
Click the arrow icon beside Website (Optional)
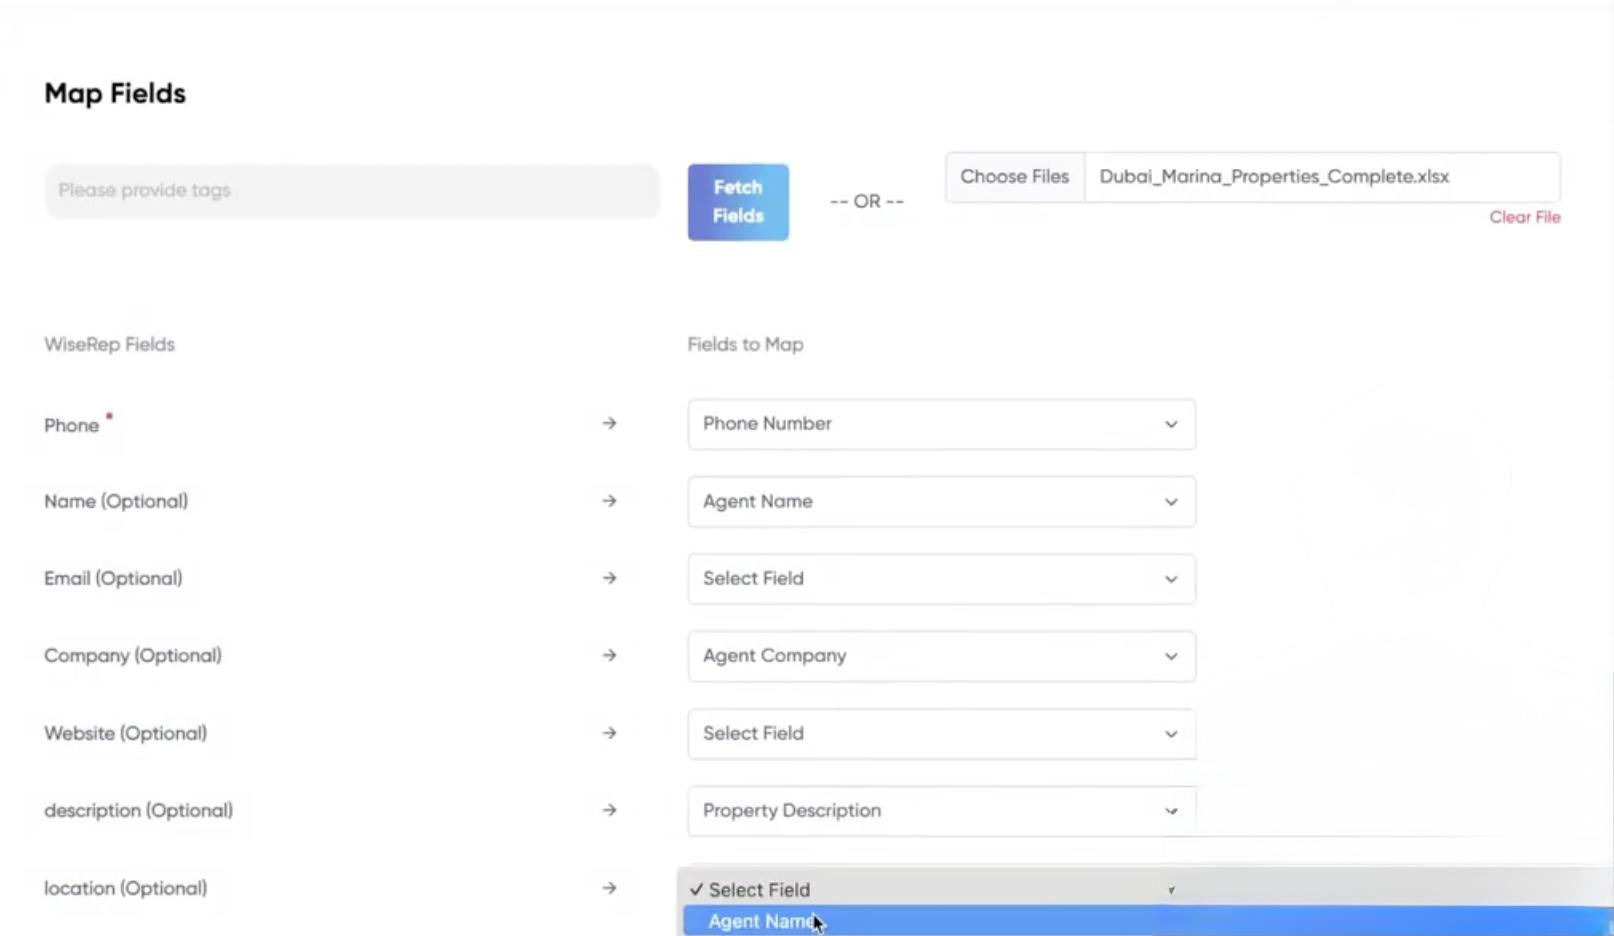pos(609,733)
